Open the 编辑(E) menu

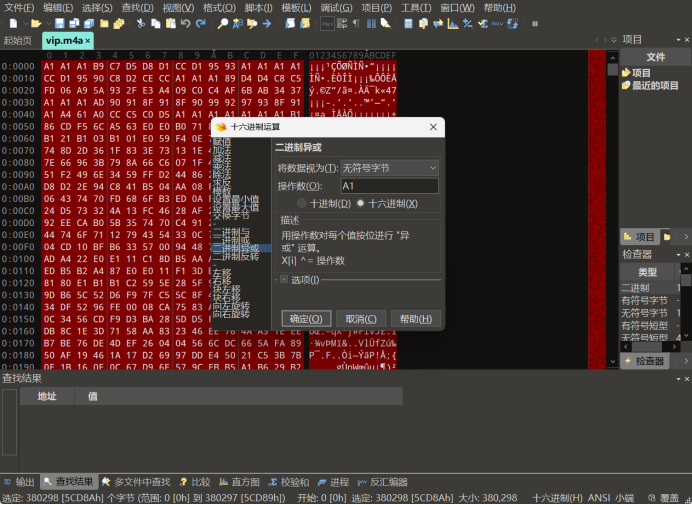58,8
